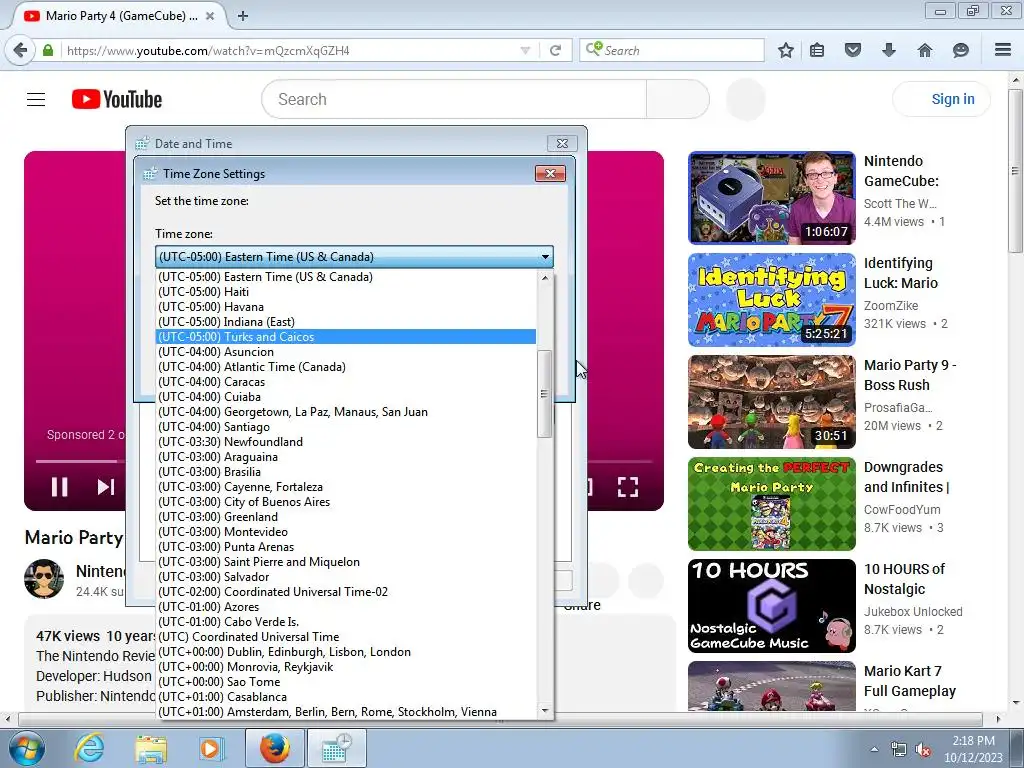The image size is (1024, 768).
Task: Select (UTC-04:00) Caracas entry
Action: tap(345, 382)
